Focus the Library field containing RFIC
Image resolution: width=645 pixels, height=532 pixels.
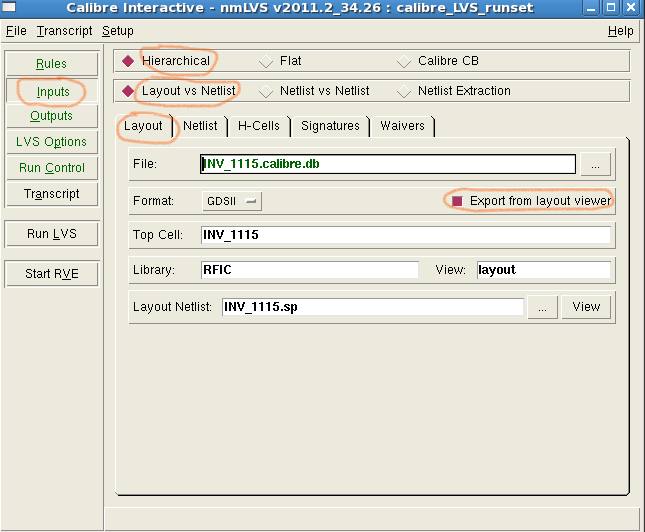tap(310, 270)
